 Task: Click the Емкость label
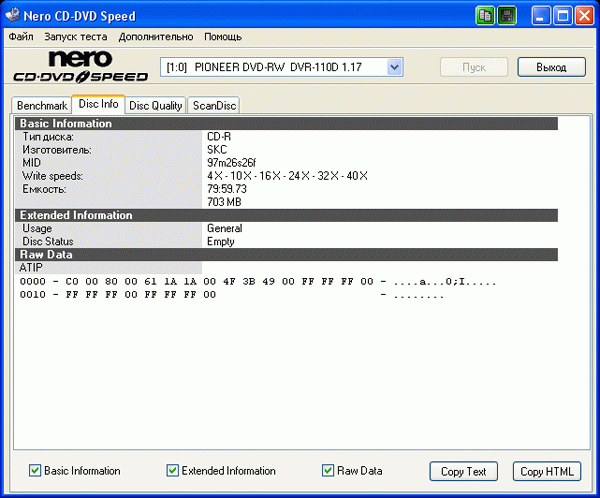[x=44, y=189]
